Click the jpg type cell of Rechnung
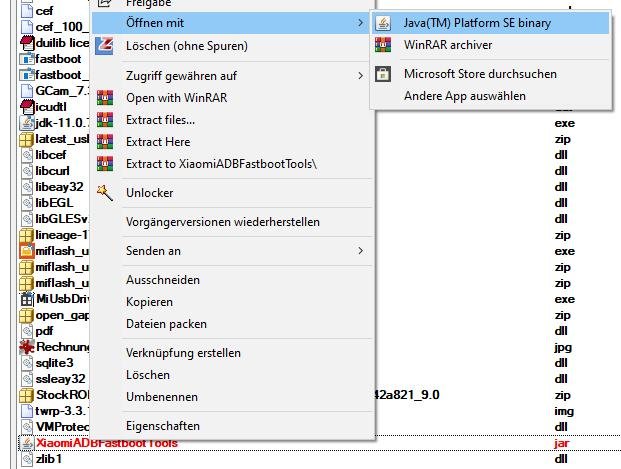 (x=563, y=347)
